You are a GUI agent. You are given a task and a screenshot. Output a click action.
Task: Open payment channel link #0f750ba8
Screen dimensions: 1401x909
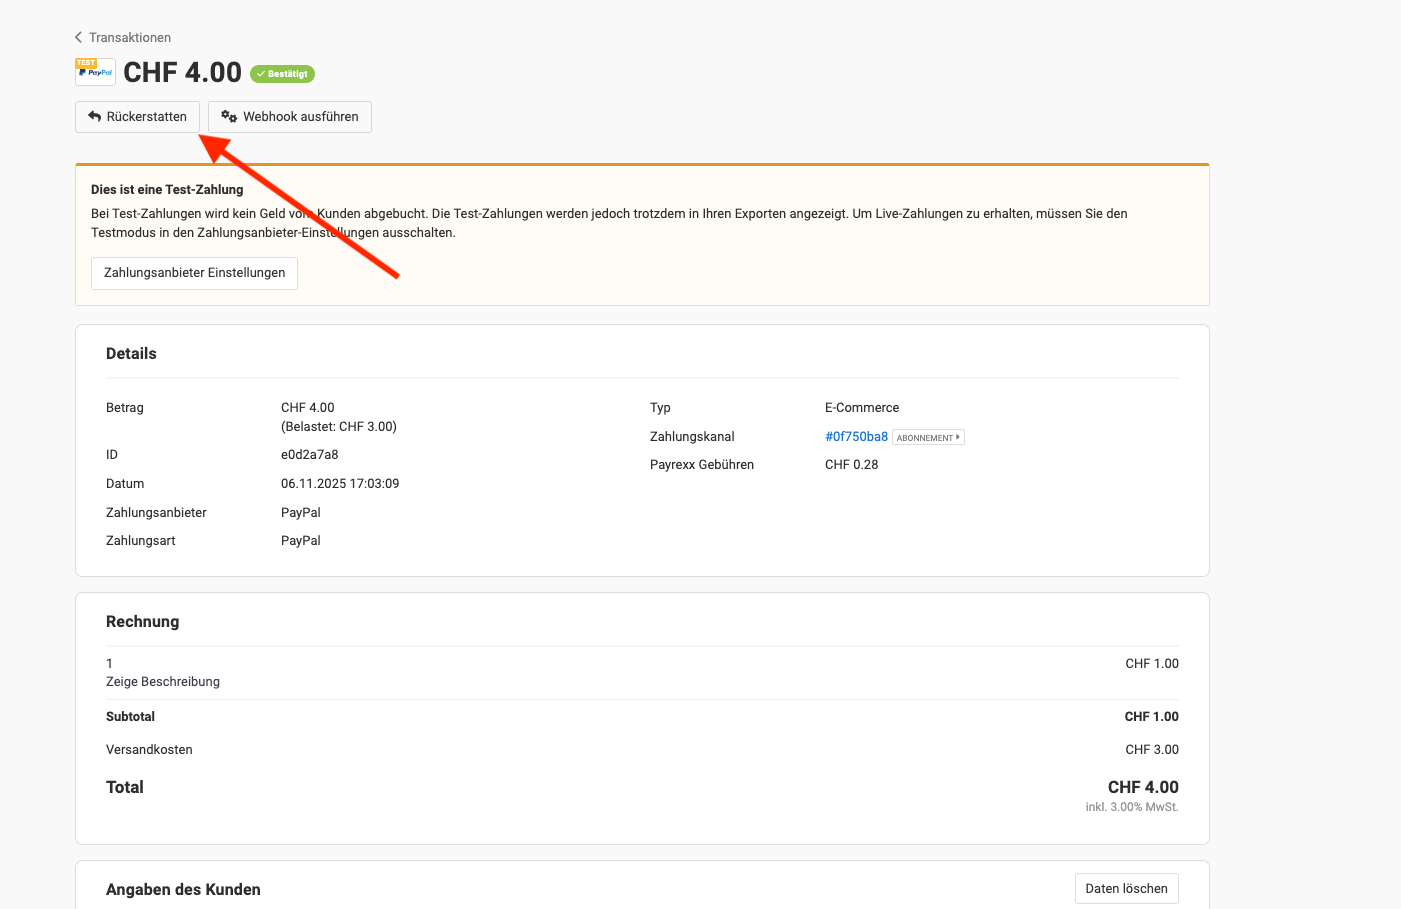856,437
